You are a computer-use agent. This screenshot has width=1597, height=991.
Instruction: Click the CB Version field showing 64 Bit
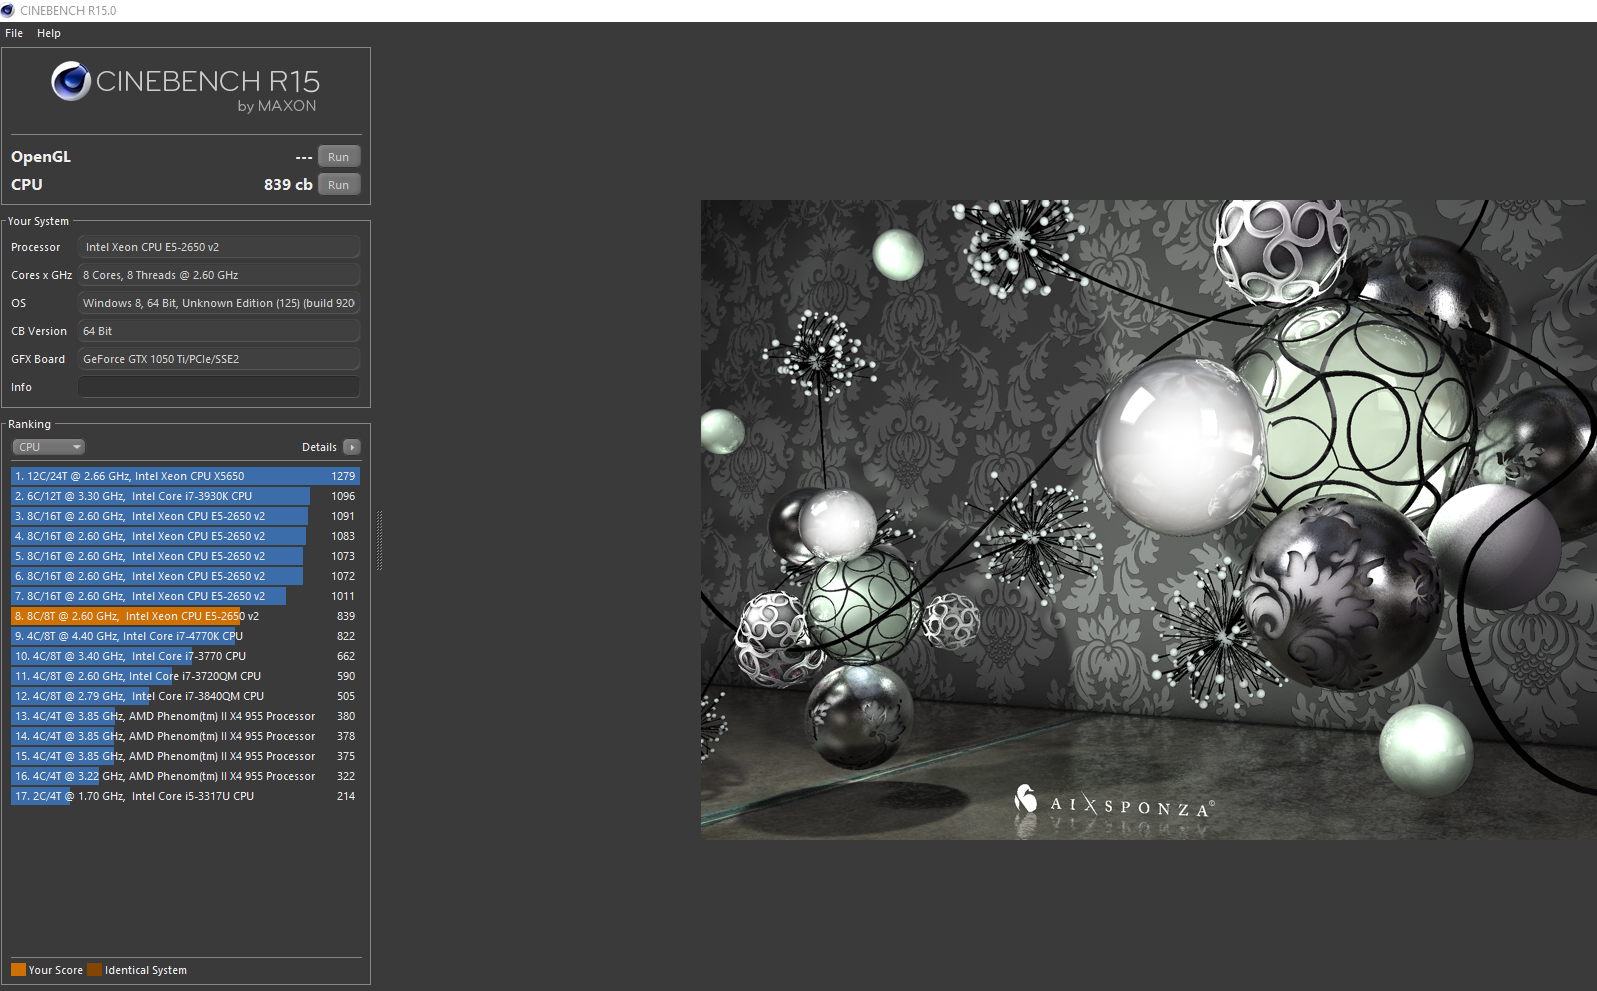(x=219, y=331)
